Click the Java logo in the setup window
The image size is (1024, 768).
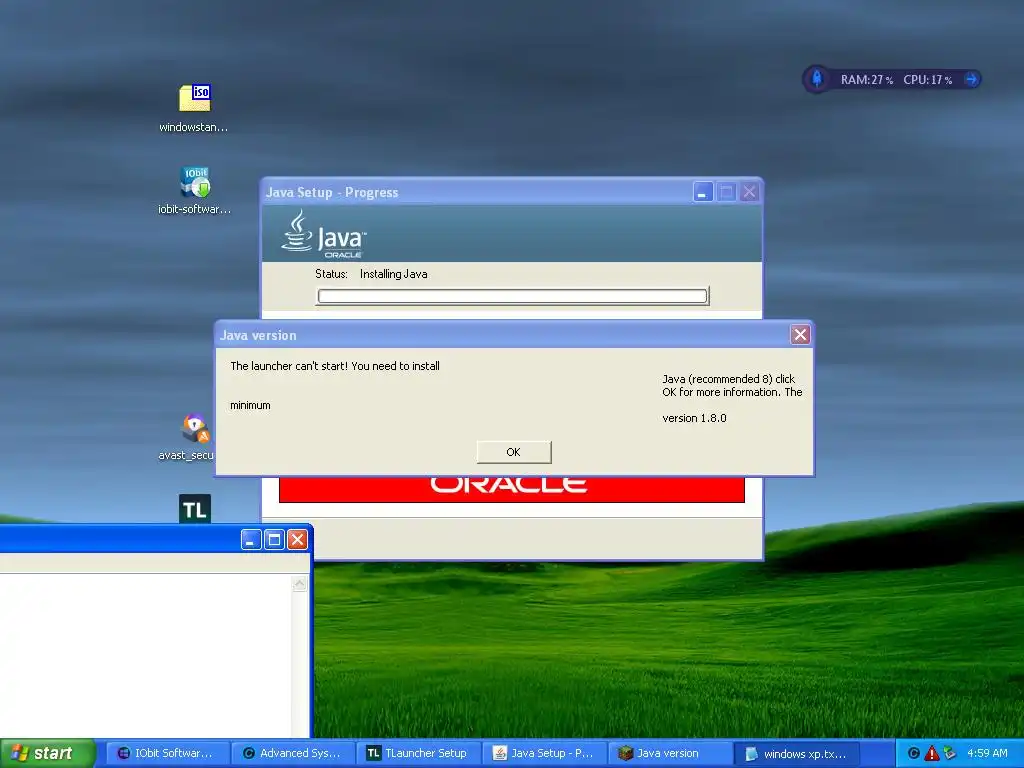pyautogui.click(x=324, y=233)
